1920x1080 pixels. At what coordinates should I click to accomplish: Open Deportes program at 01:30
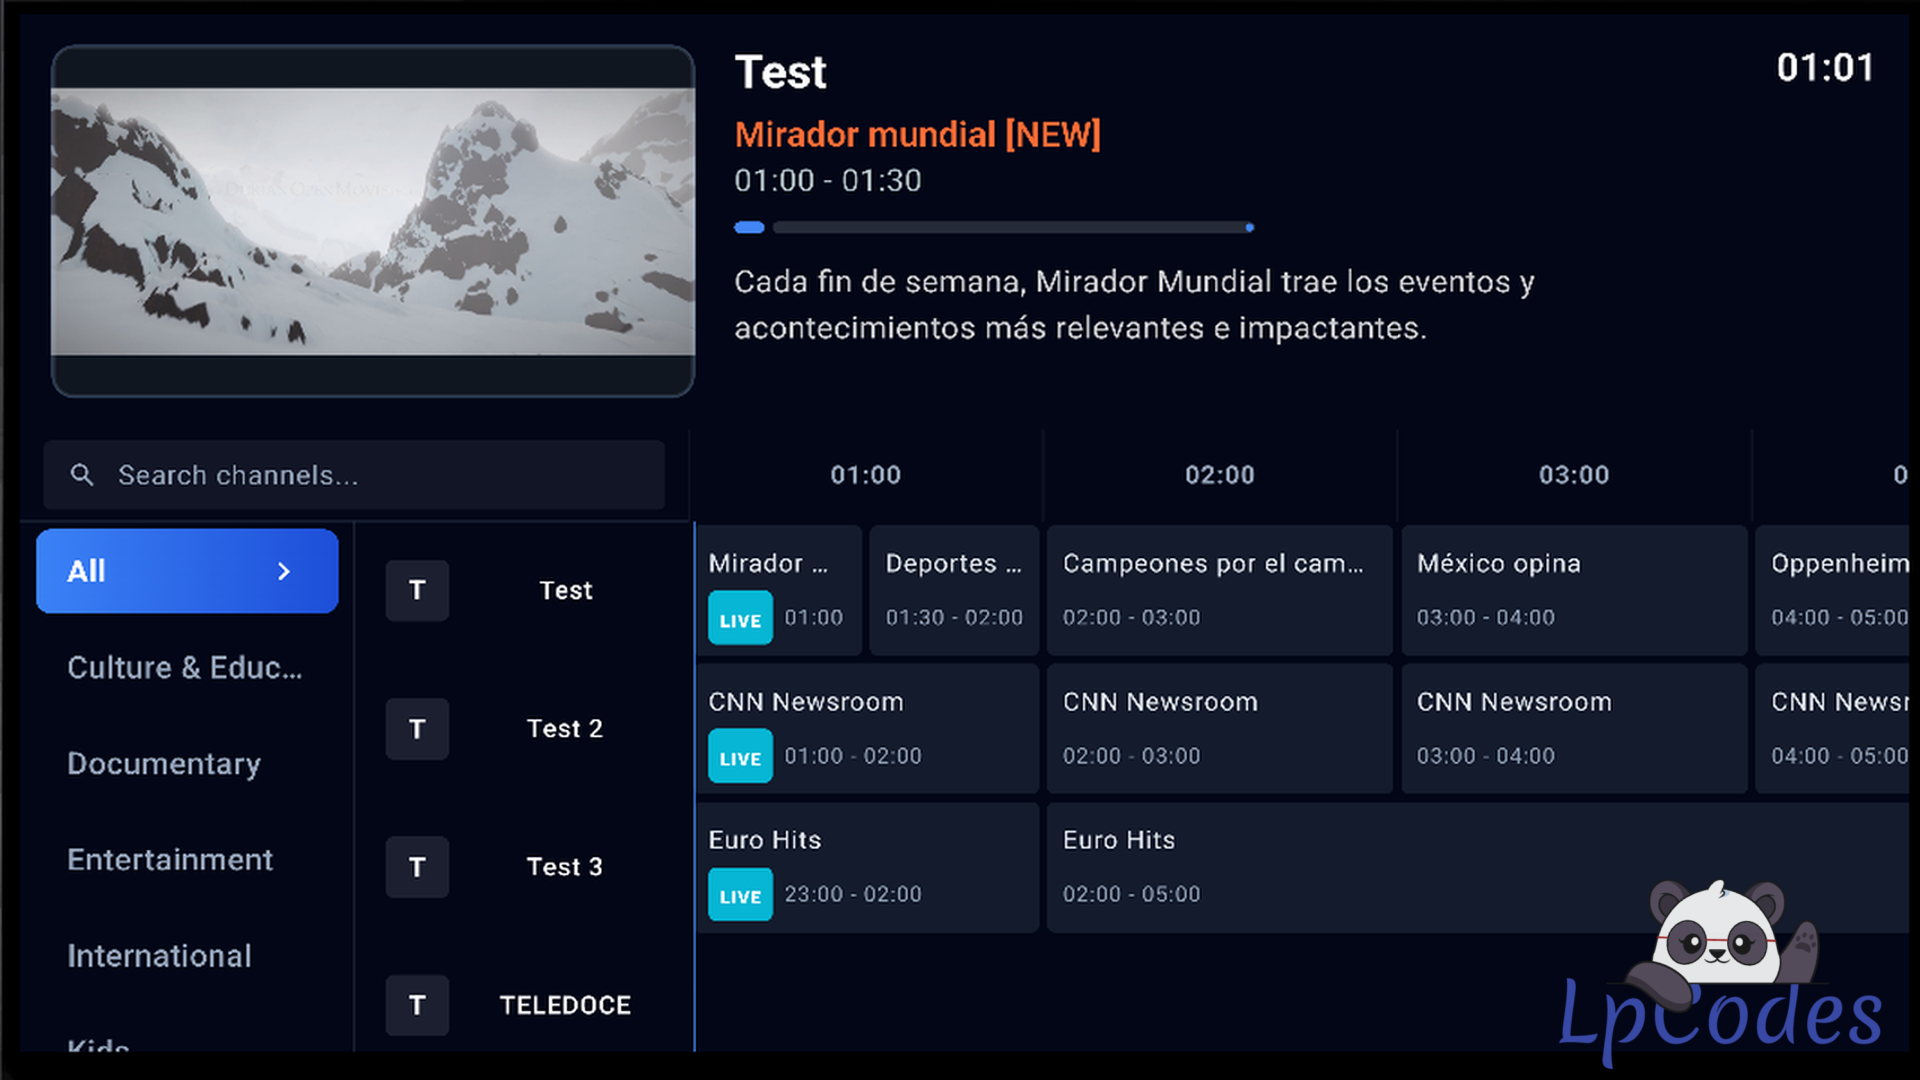pos(954,590)
